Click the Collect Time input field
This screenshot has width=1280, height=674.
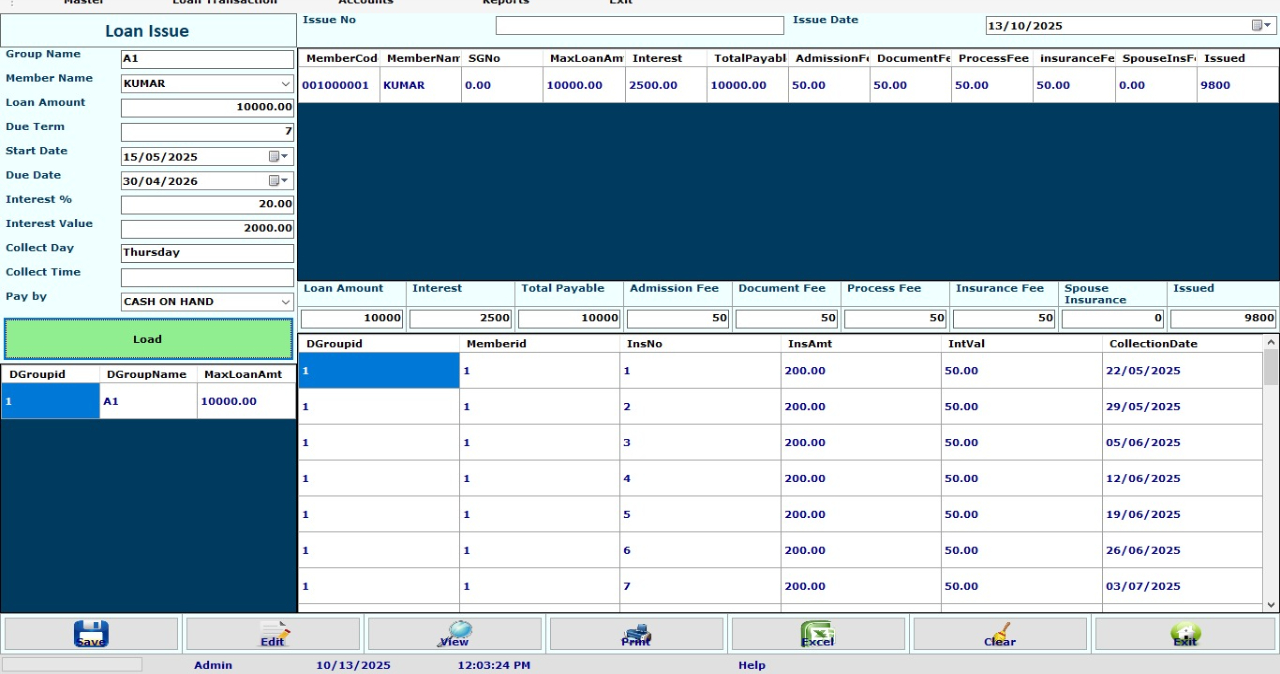[x=207, y=278]
